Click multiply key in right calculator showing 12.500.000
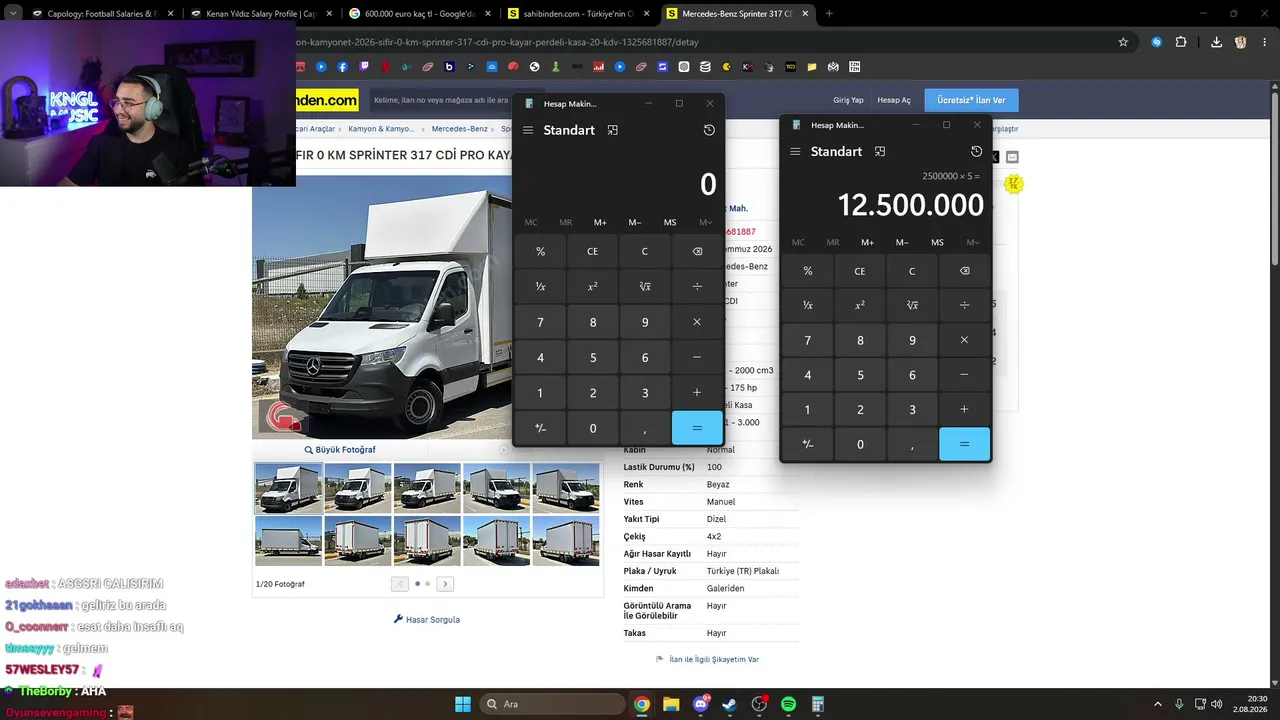The width and height of the screenshot is (1280, 720). tap(964, 340)
